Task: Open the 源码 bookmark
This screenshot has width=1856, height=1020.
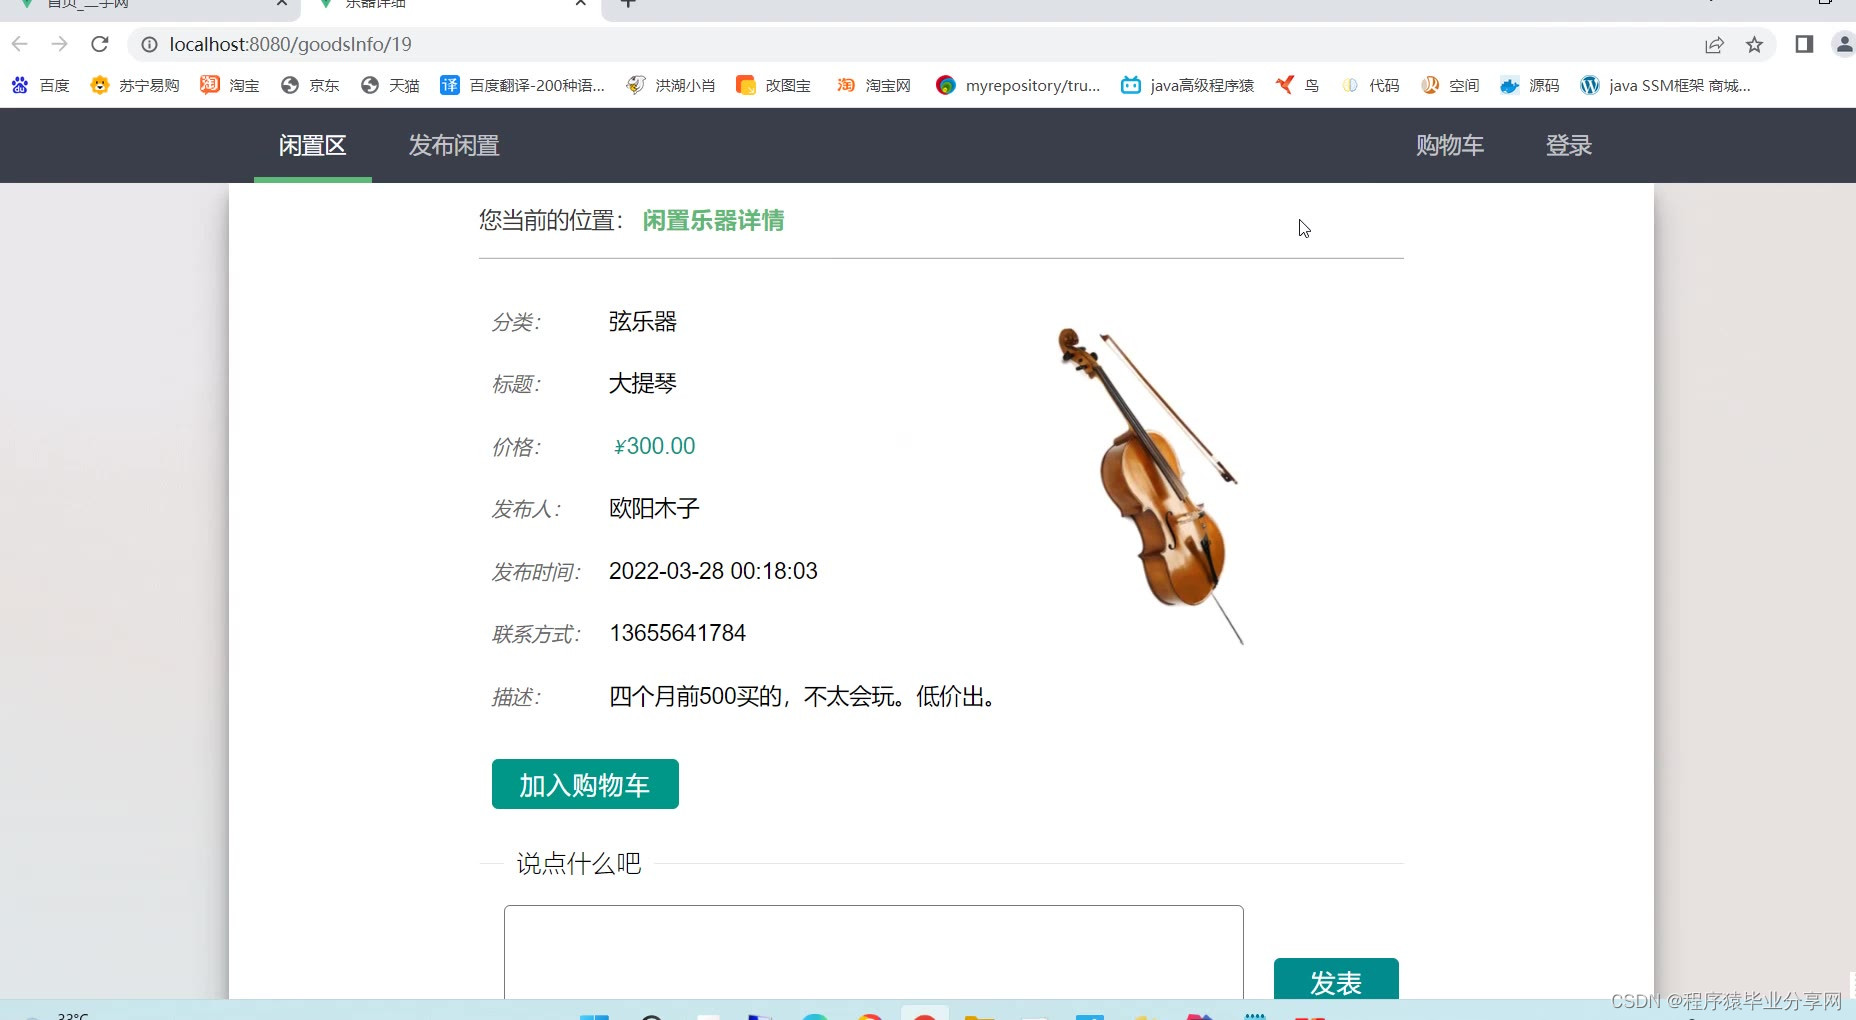Action: click(1530, 85)
